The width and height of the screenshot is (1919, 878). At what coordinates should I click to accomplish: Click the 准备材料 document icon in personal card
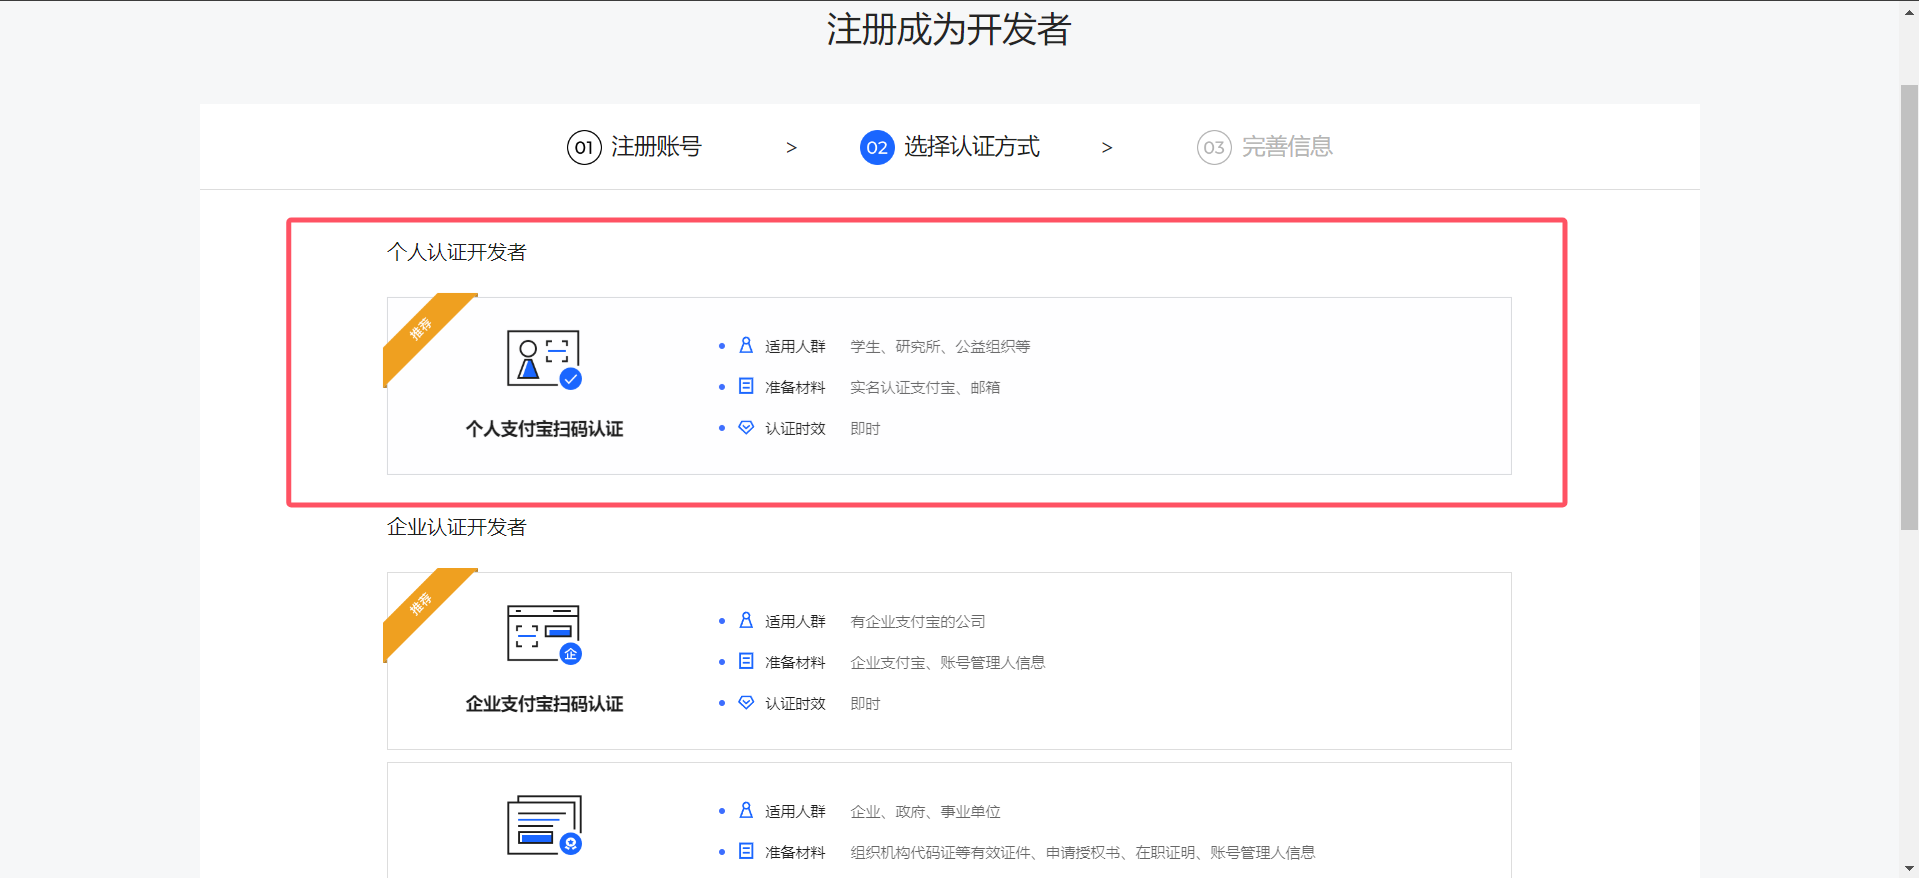[x=746, y=386]
